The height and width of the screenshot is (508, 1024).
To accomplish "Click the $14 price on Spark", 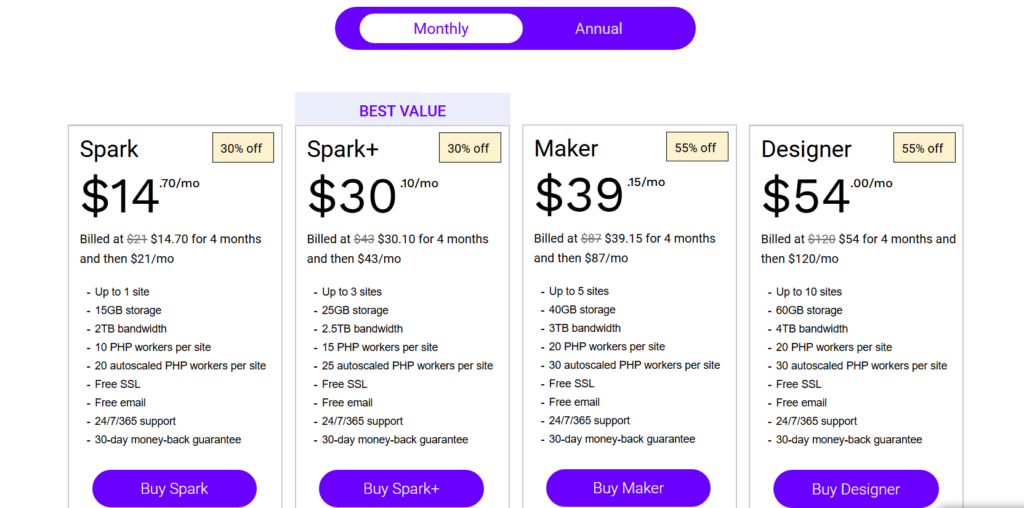I will [x=120, y=196].
